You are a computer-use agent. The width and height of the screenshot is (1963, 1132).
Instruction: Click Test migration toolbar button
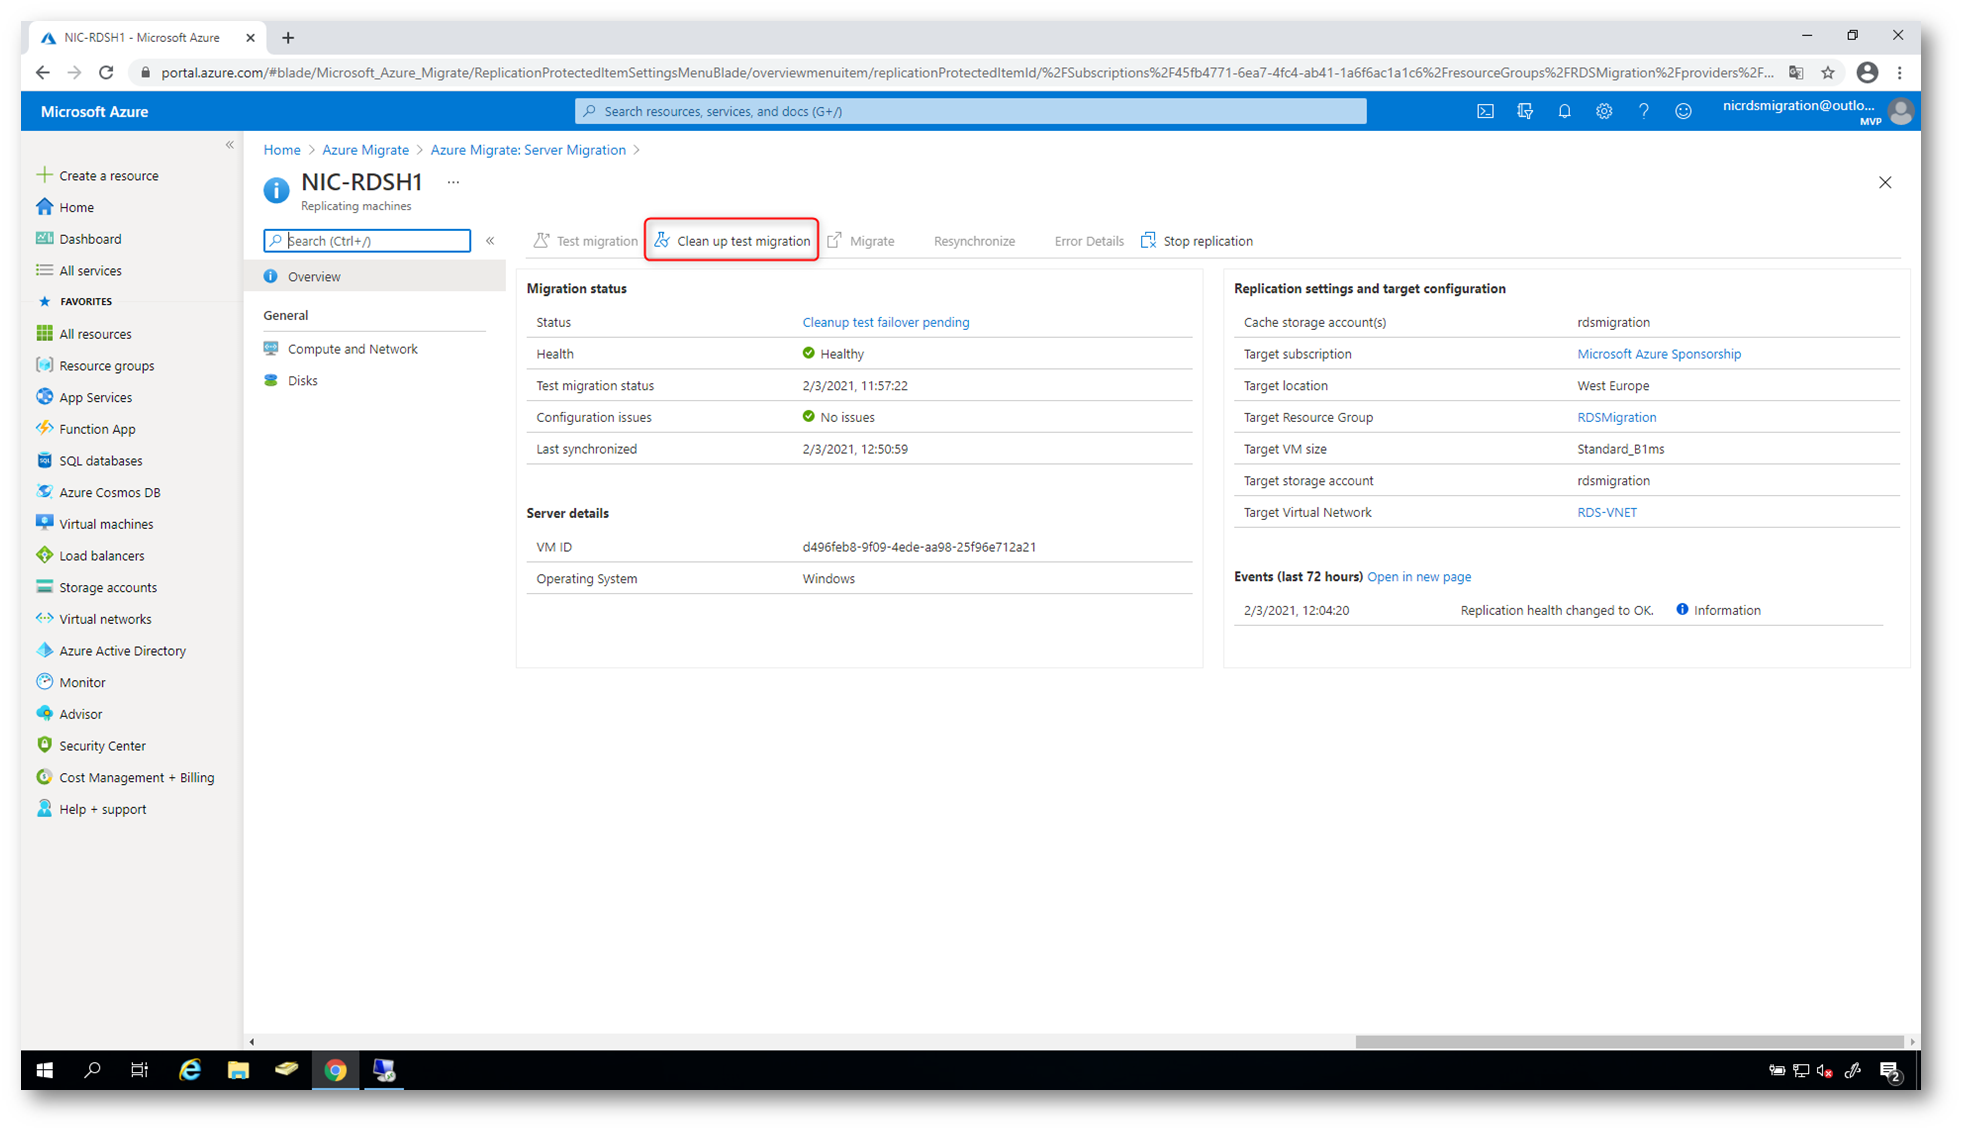pos(585,241)
